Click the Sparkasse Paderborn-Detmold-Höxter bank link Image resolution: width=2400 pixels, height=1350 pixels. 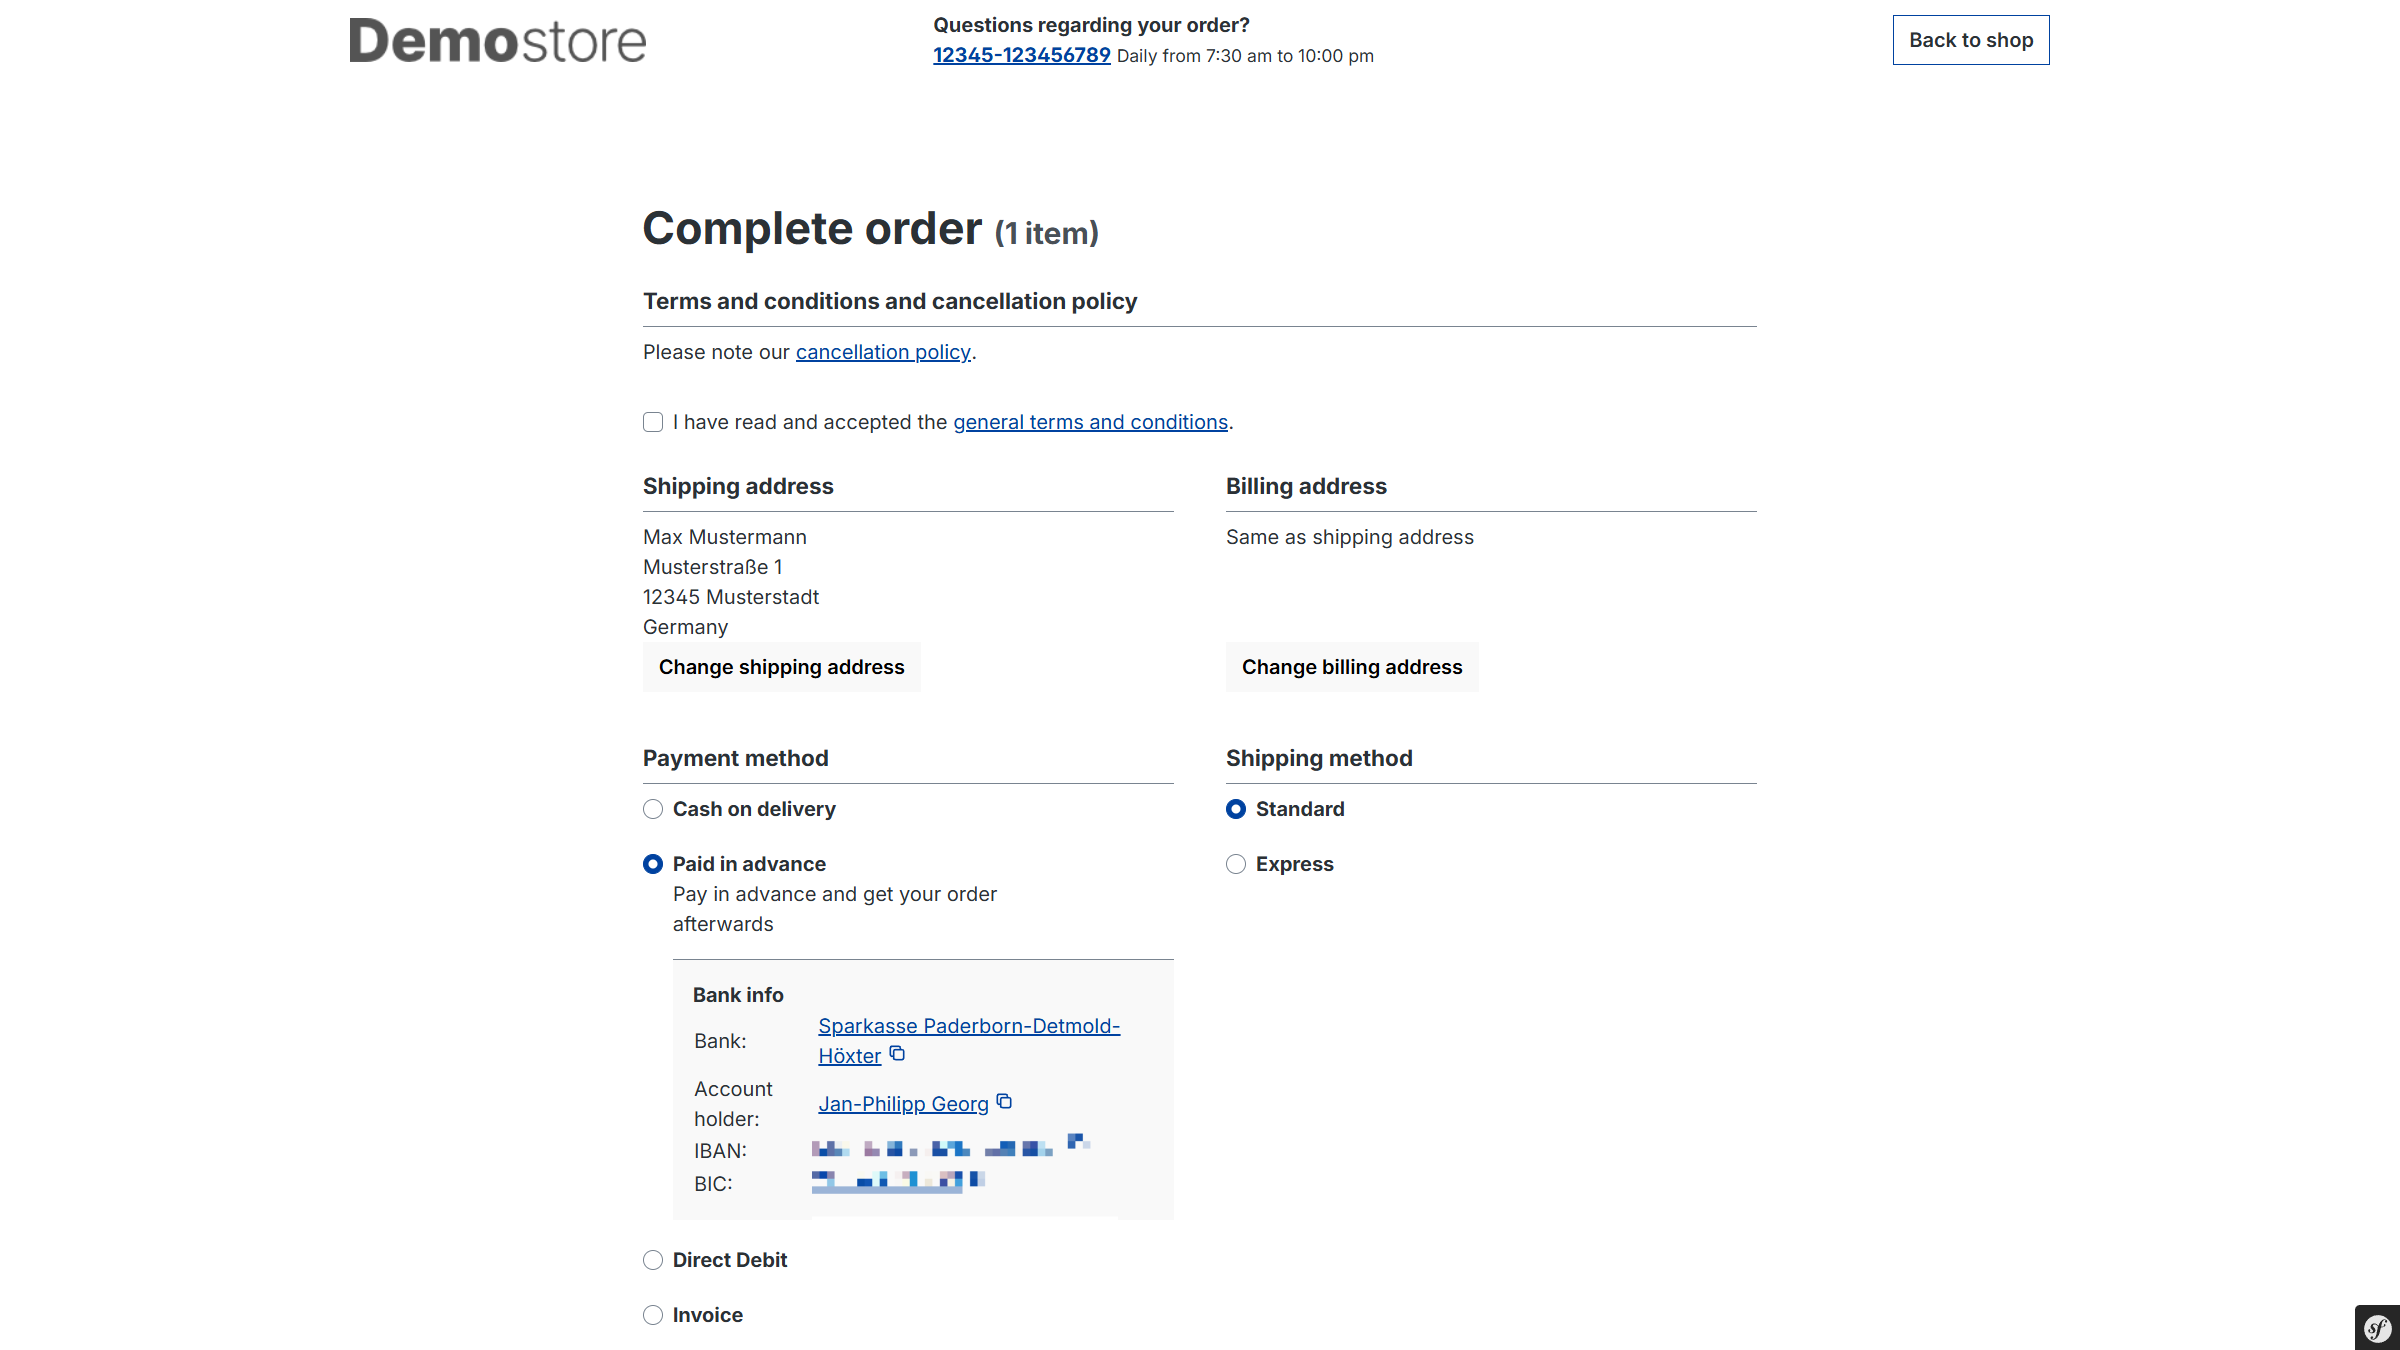pos(968,1026)
